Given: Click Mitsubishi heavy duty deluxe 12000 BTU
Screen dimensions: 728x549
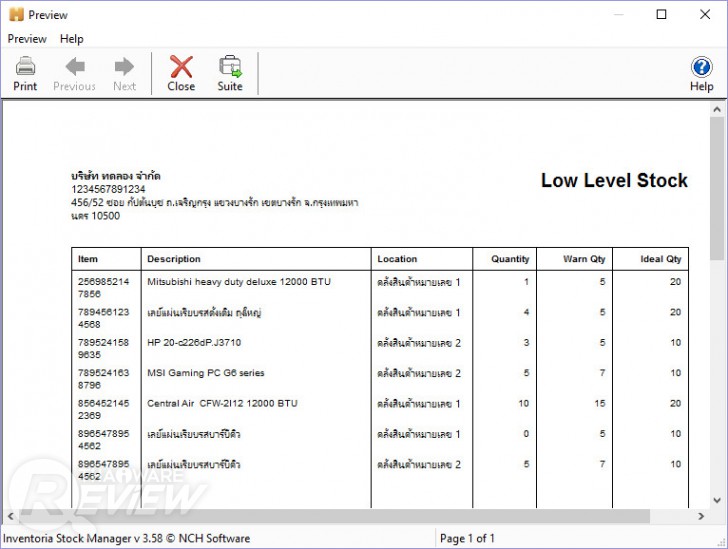Looking at the screenshot, I should click(x=239, y=281).
